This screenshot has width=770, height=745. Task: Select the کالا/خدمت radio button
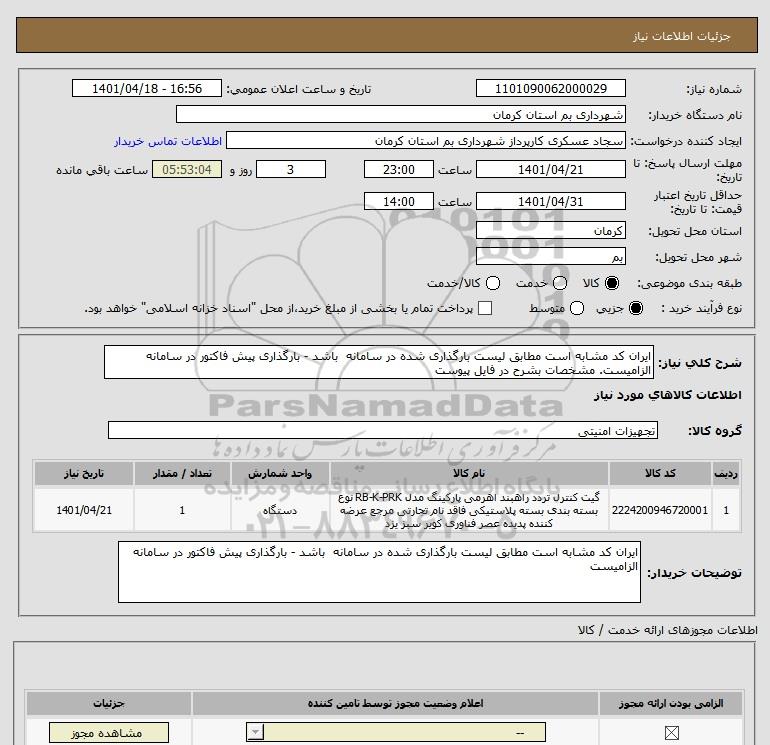493,283
